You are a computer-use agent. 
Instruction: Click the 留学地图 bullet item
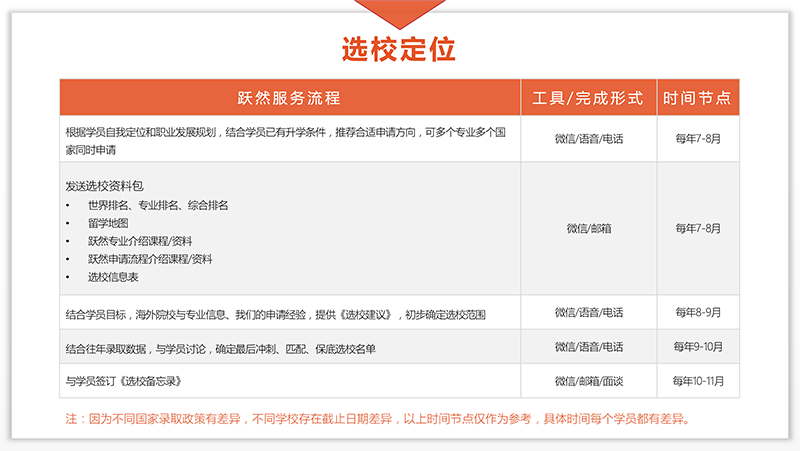(108, 223)
